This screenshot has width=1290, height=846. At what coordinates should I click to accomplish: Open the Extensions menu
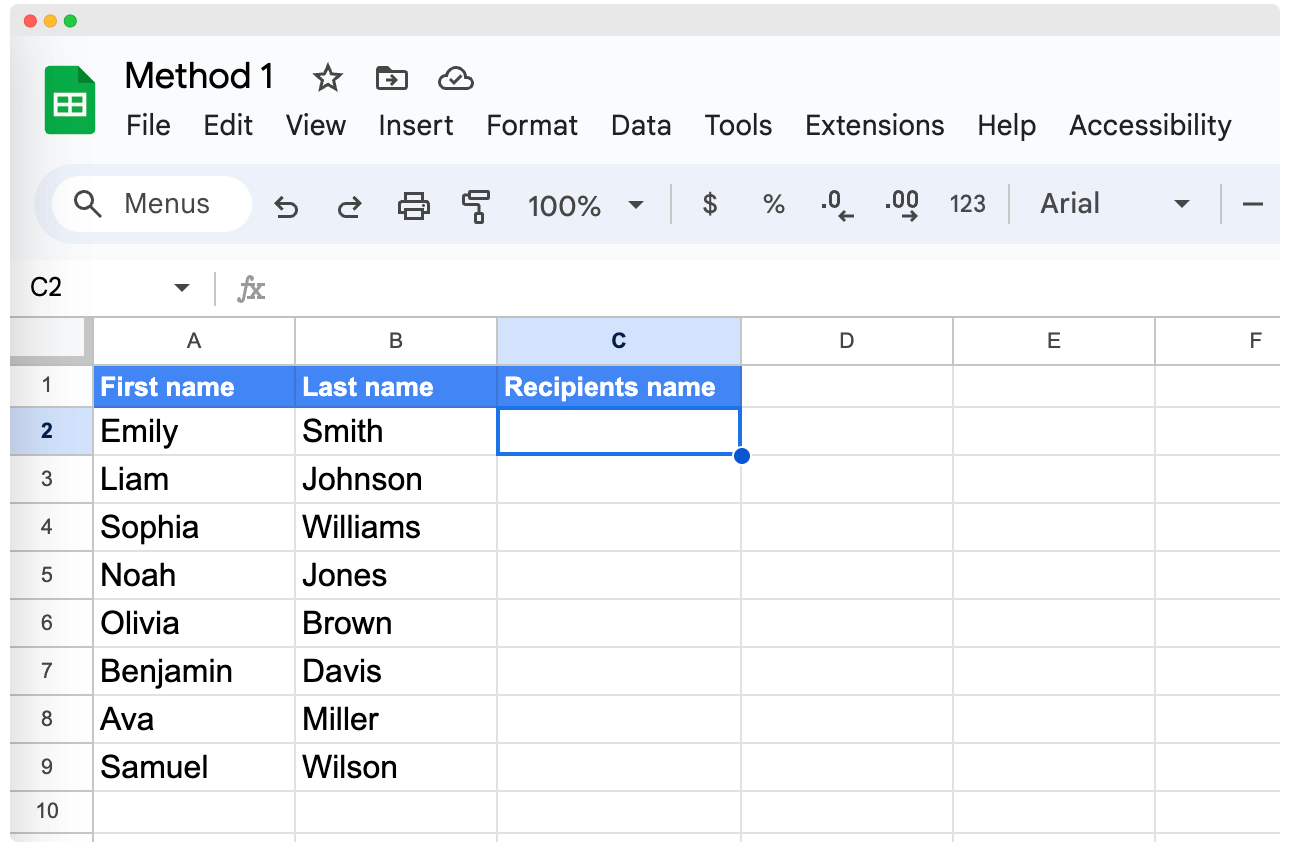[x=874, y=125]
